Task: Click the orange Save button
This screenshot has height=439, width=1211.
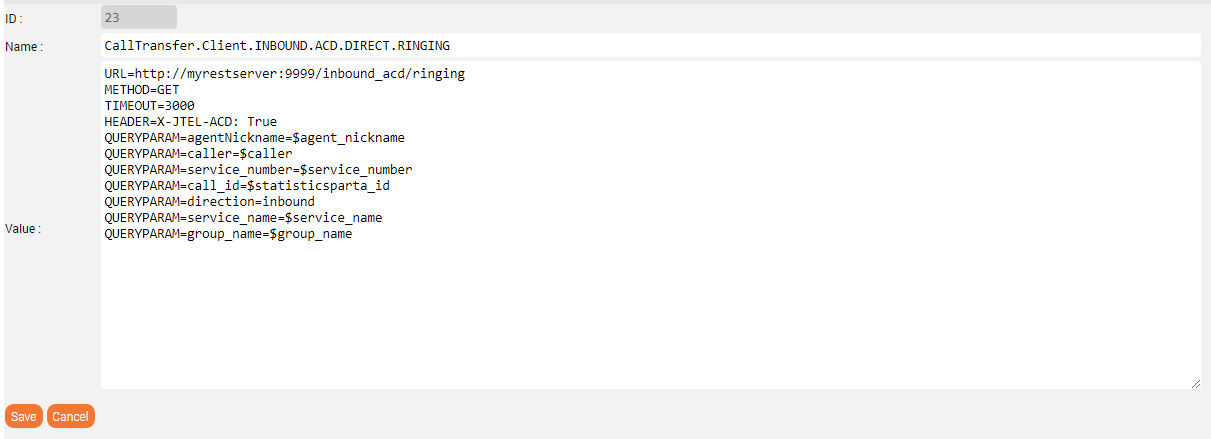Action: click(x=23, y=416)
